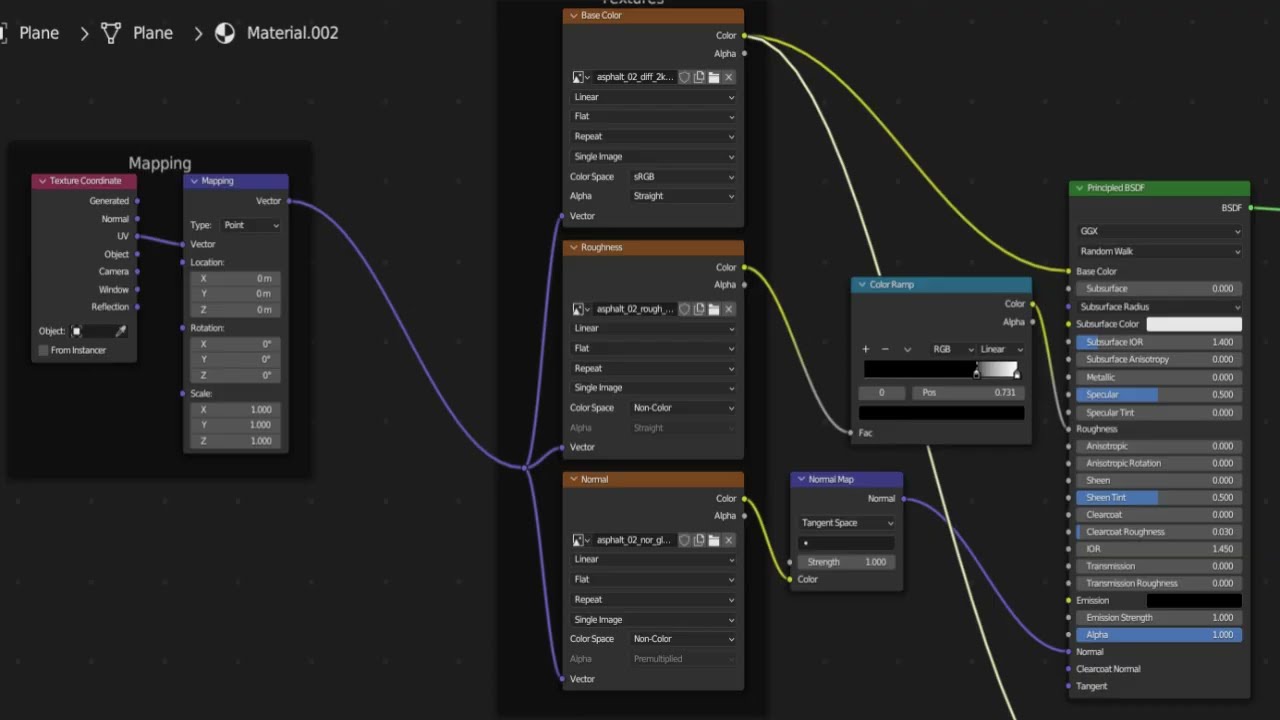This screenshot has width=1280, height=720.
Task: Click the Object field in Texture Coordinate node
Action: point(99,331)
